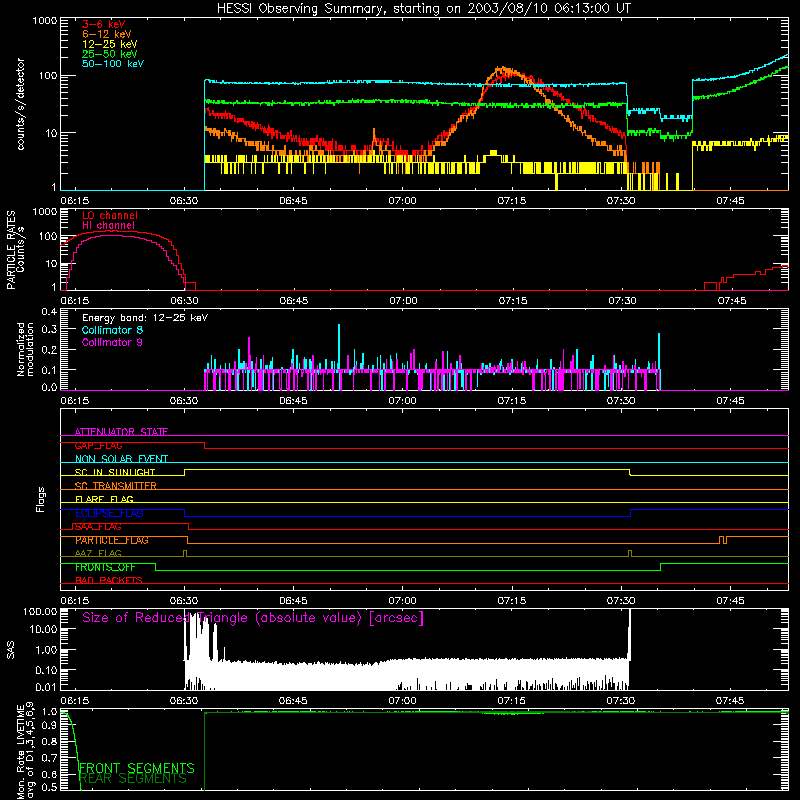The image size is (800, 800).
Task: Click the dim olive A4Z_FLAG label
Action: (98, 554)
